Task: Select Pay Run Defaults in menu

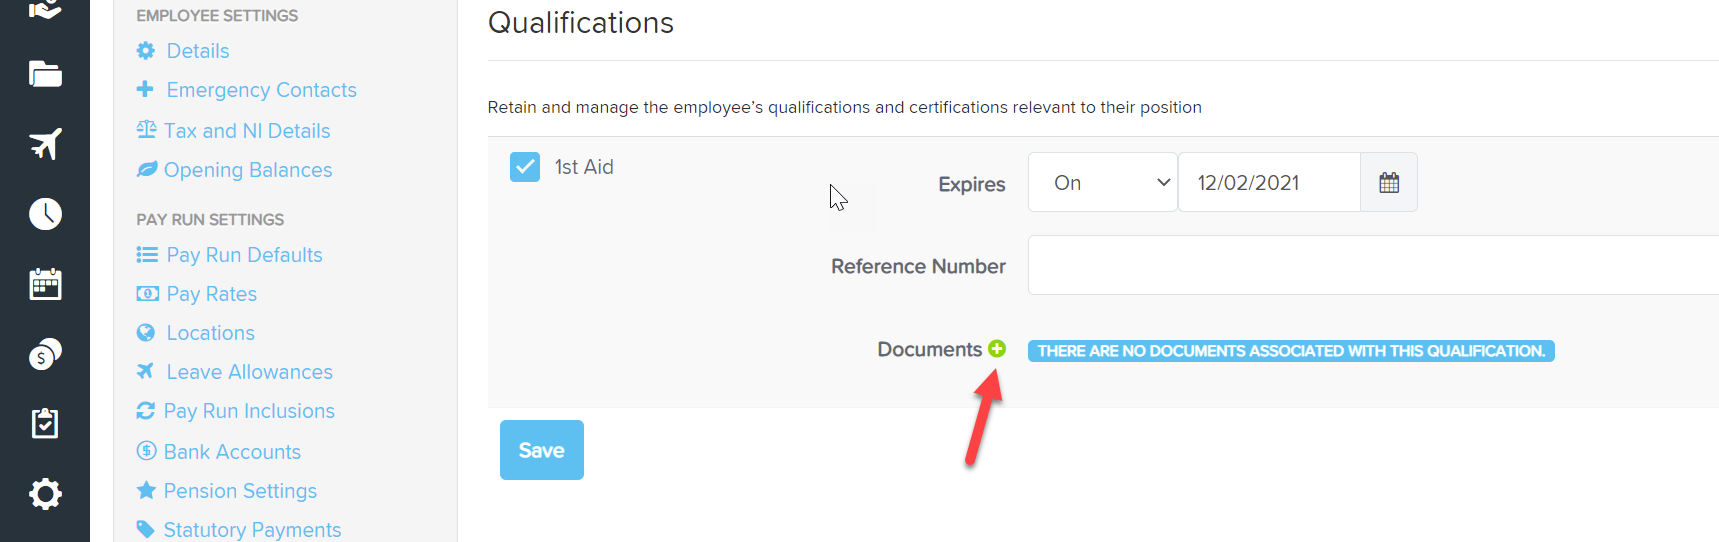Action: point(244,255)
